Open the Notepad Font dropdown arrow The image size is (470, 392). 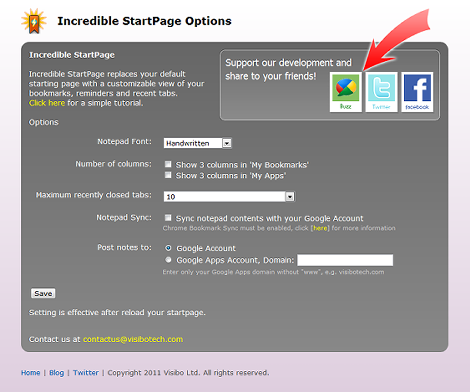(x=227, y=143)
